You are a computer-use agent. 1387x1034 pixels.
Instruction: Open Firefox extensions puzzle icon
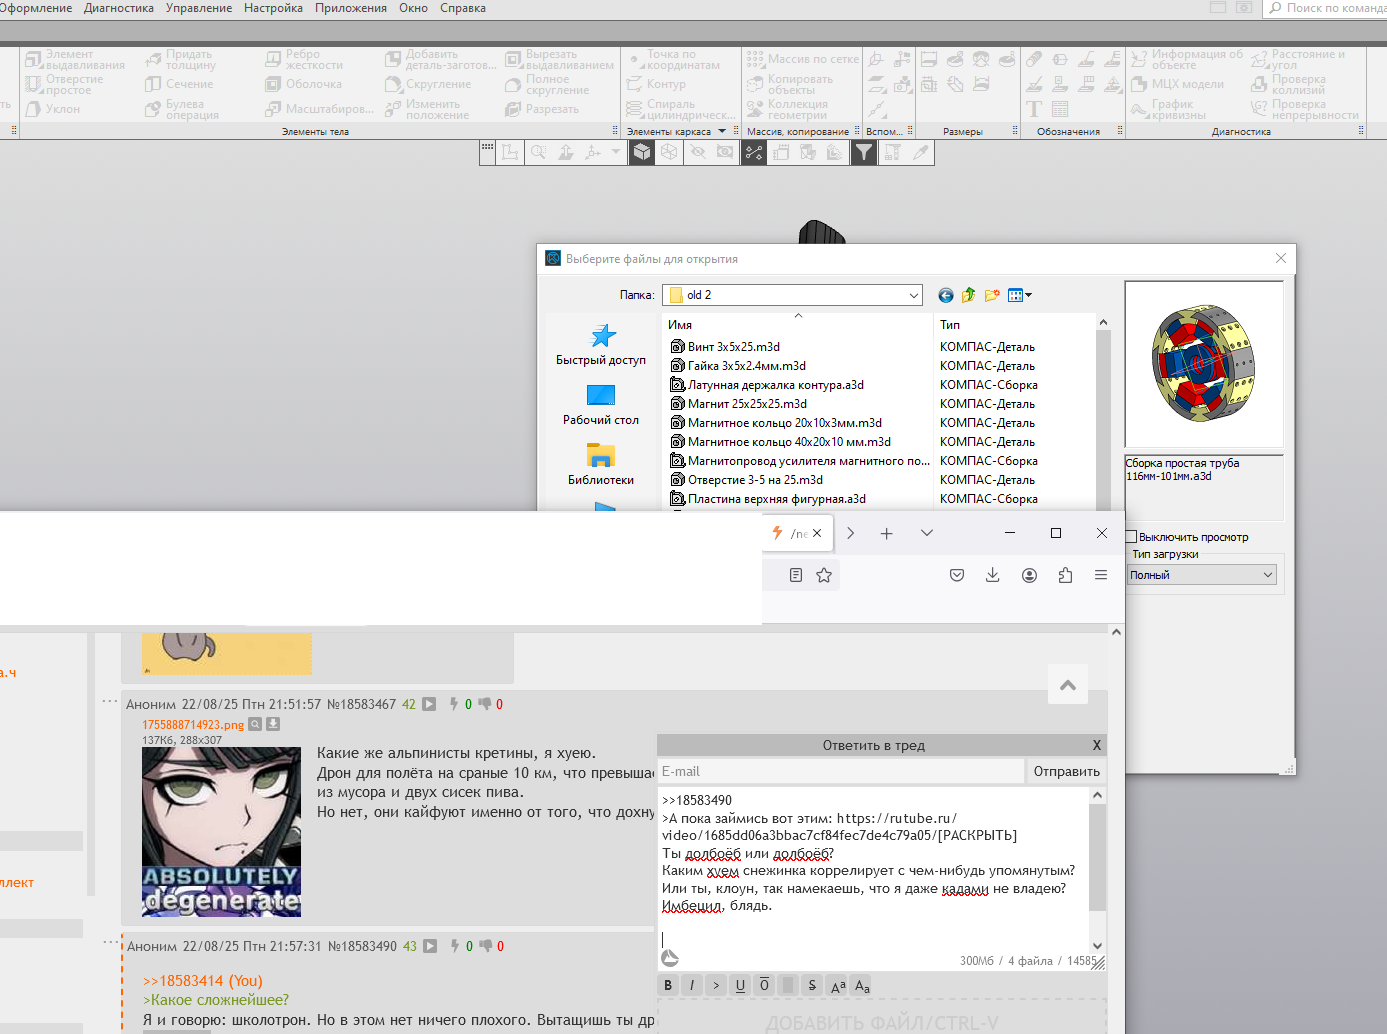pyautogui.click(x=1065, y=575)
